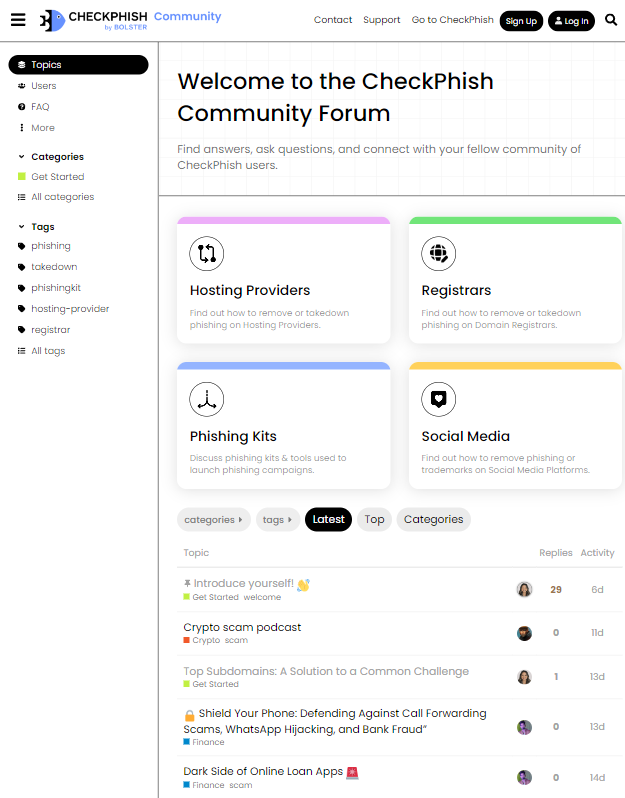
Task: Click the Hosting Providers card icon
Action: 207,253
